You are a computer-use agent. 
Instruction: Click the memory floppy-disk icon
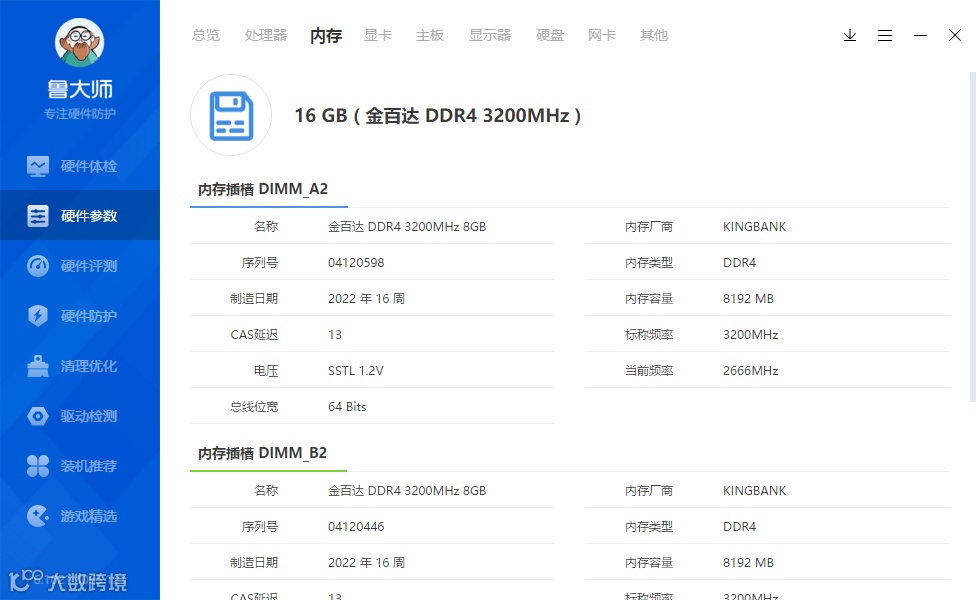coord(231,116)
